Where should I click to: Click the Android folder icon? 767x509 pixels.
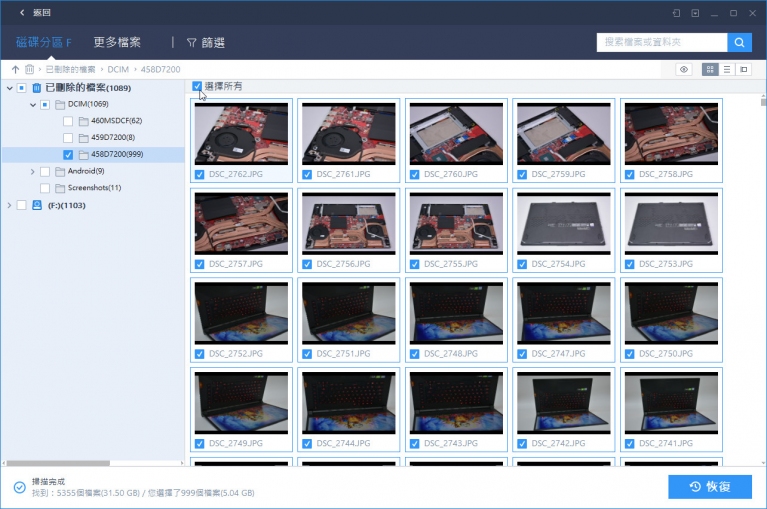pyautogui.click(x=60, y=172)
